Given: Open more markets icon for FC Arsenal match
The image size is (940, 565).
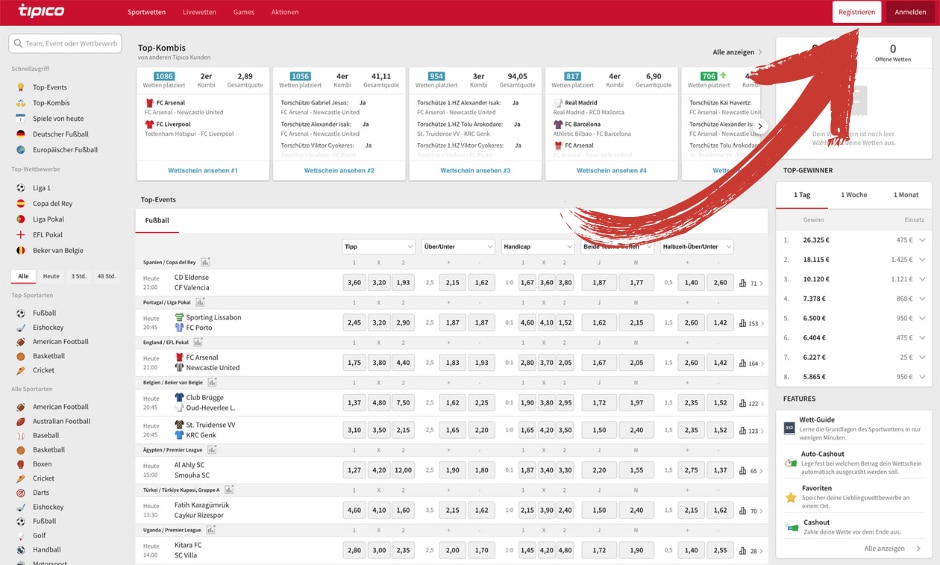Looking at the screenshot, I should [x=743, y=363].
